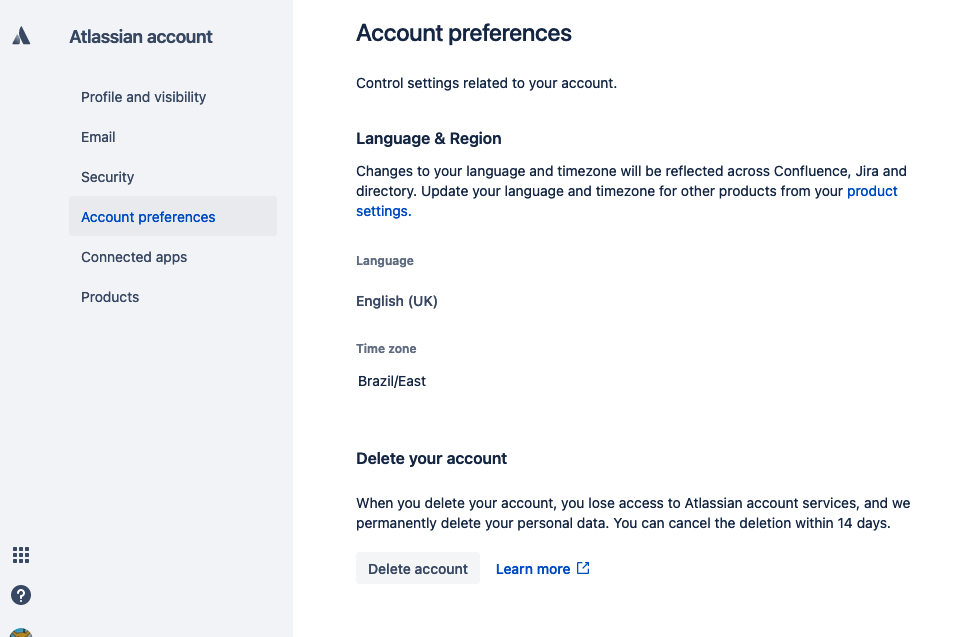The width and height of the screenshot is (970, 637).
Task: Open the help question mark icon
Action: coord(21,595)
